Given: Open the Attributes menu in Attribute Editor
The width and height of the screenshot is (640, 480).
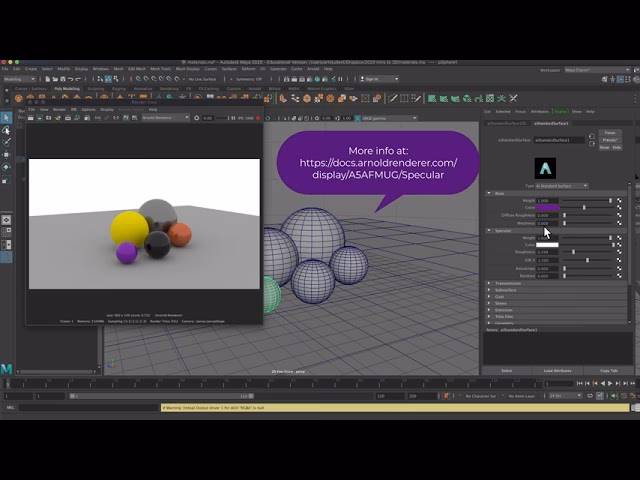Looking at the screenshot, I should coord(540,111).
